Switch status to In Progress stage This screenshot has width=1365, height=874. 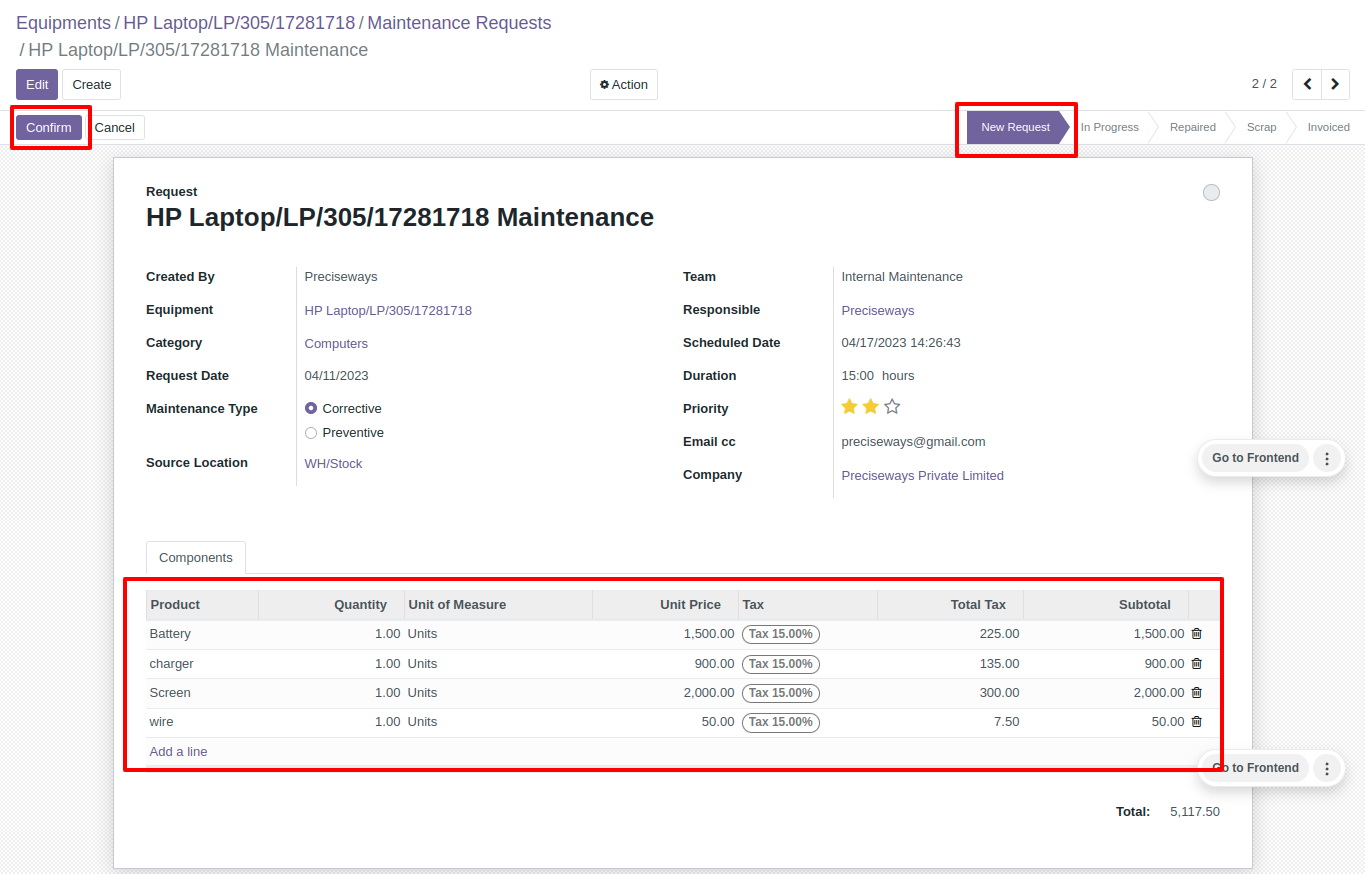(1110, 128)
